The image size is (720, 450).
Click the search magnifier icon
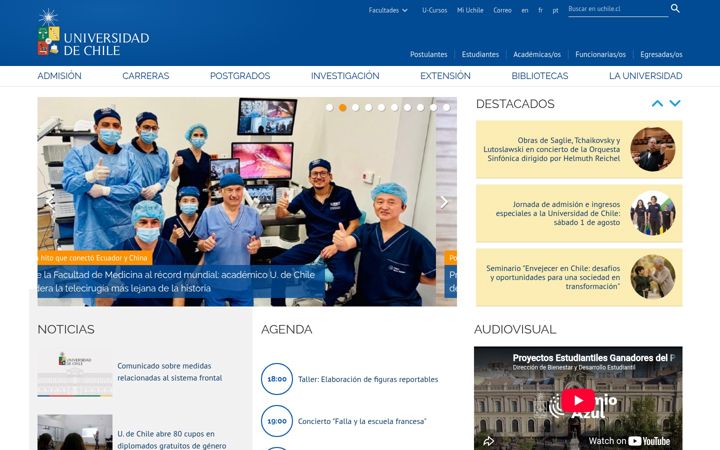675,8
